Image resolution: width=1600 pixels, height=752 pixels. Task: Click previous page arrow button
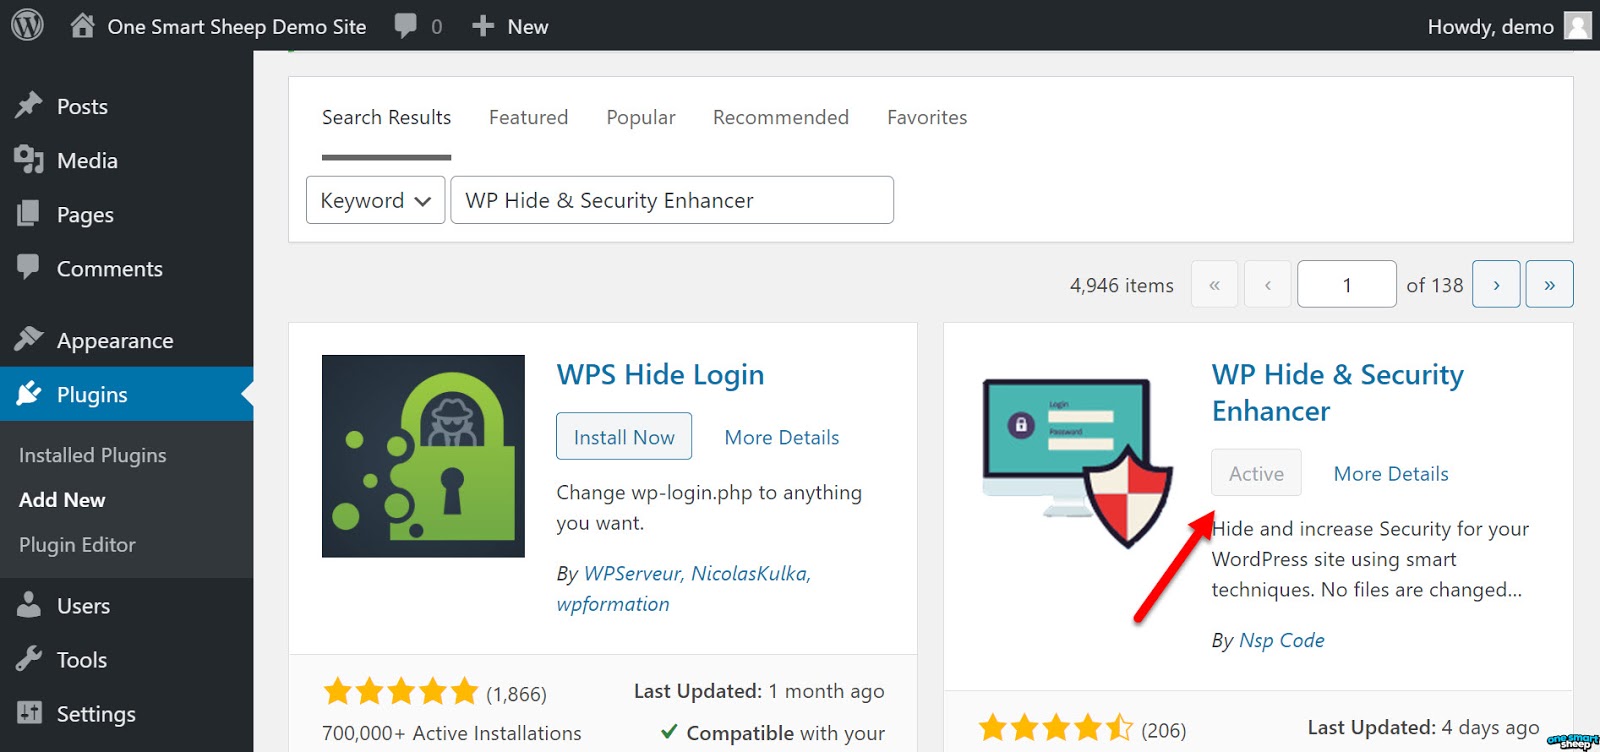coord(1267,284)
